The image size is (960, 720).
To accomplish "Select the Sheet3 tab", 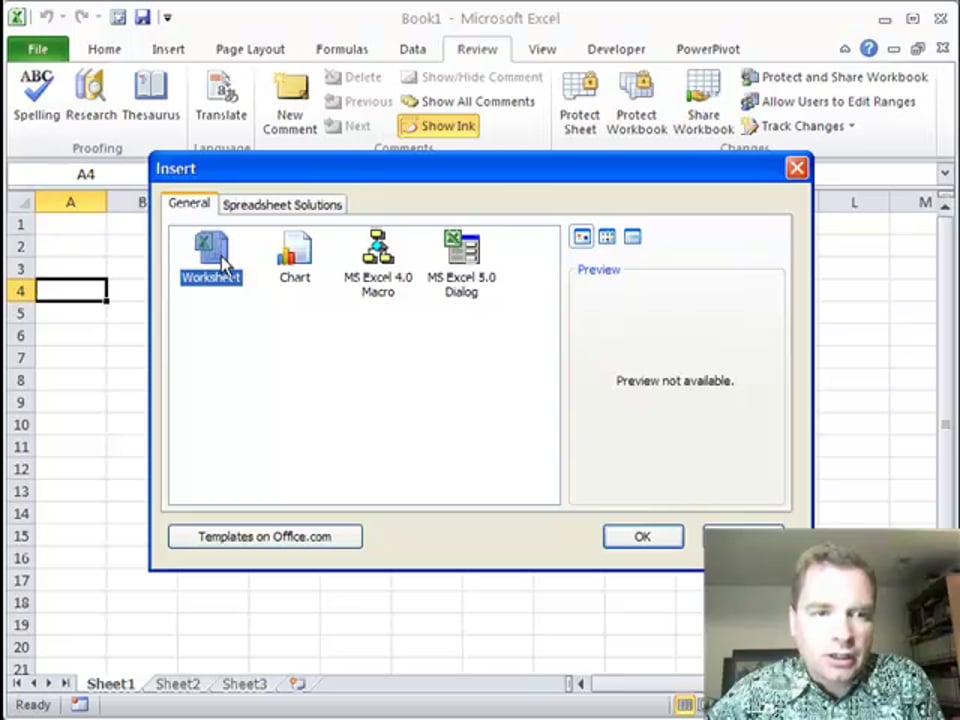I will (244, 684).
